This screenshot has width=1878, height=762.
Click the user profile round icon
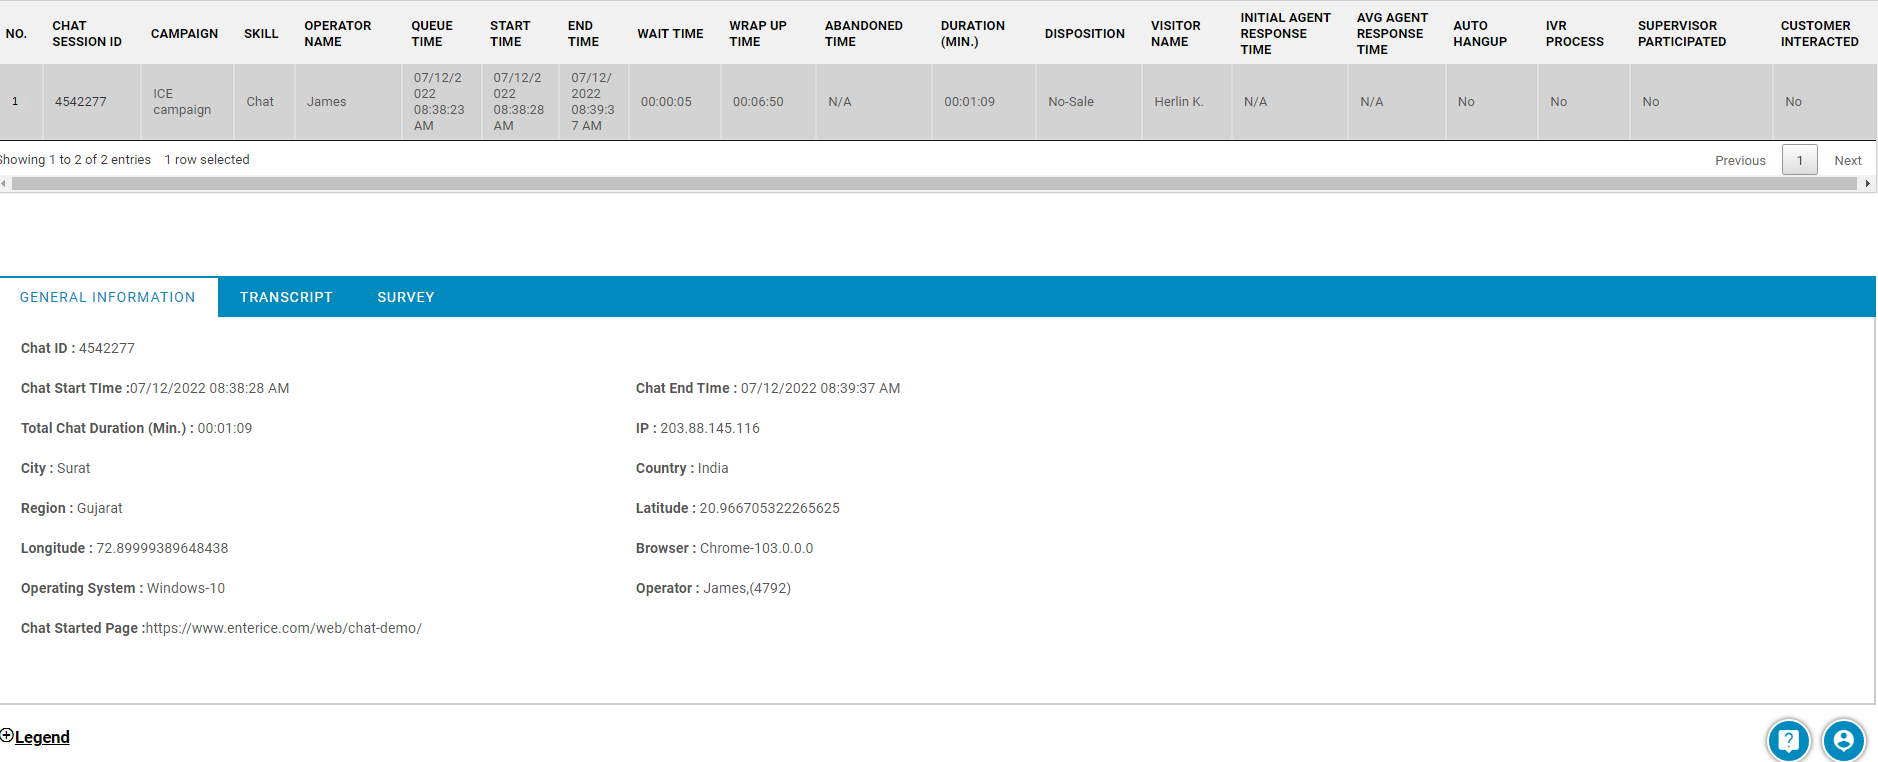point(1843,741)
